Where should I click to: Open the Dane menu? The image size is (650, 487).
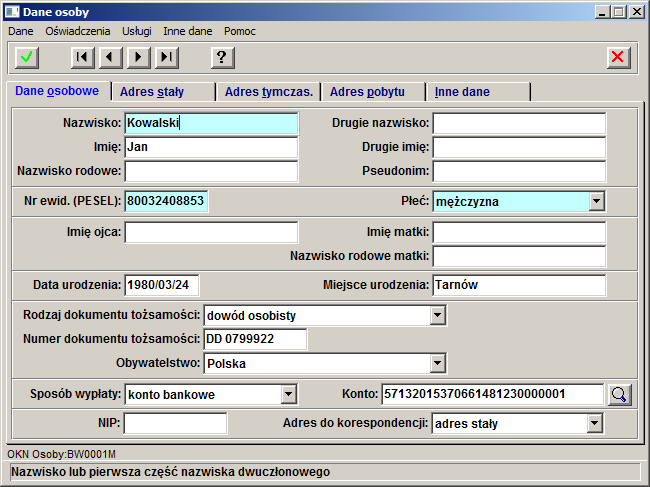tap(21, 31)
